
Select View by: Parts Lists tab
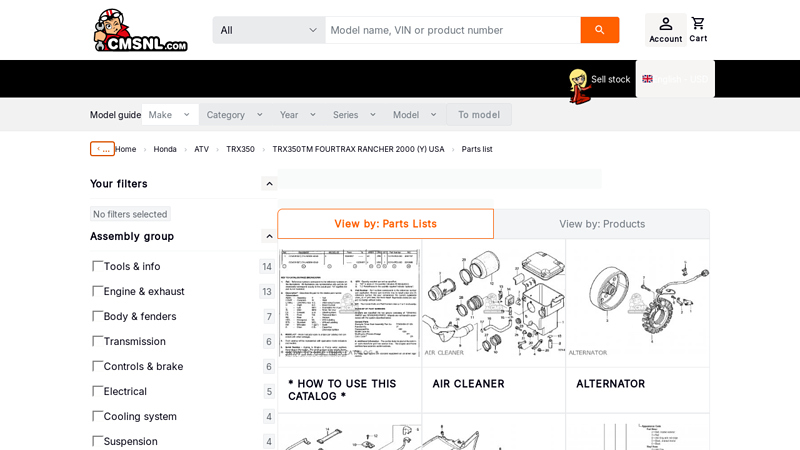pos(386,223)
